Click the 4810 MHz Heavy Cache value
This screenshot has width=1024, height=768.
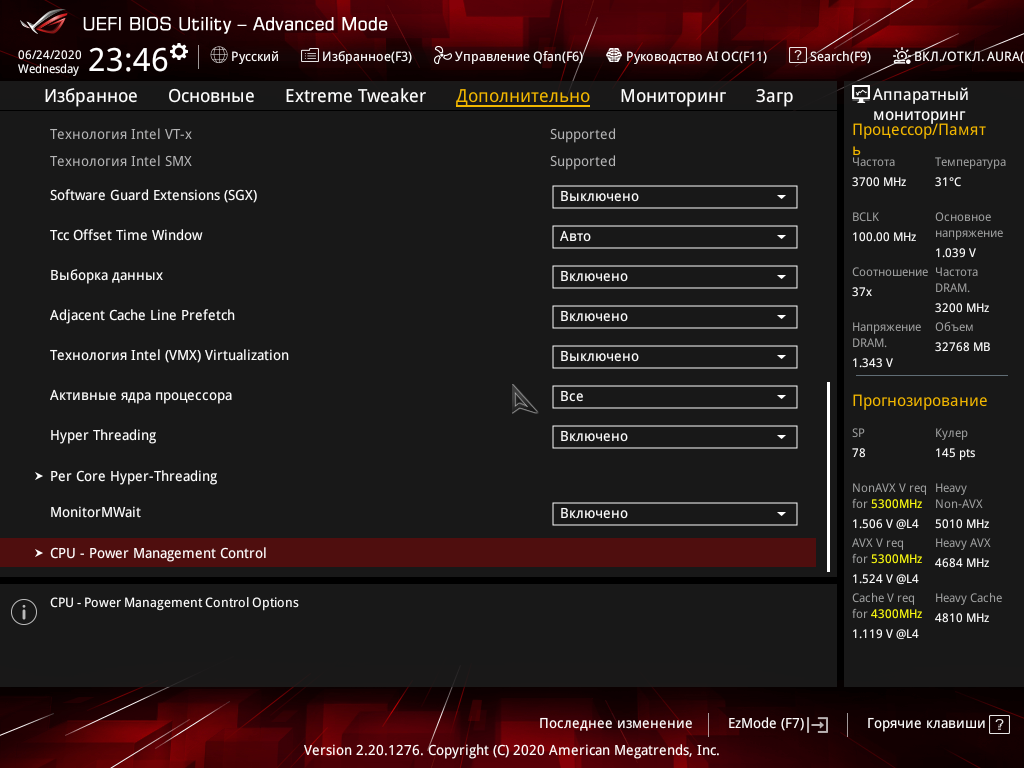961,618
